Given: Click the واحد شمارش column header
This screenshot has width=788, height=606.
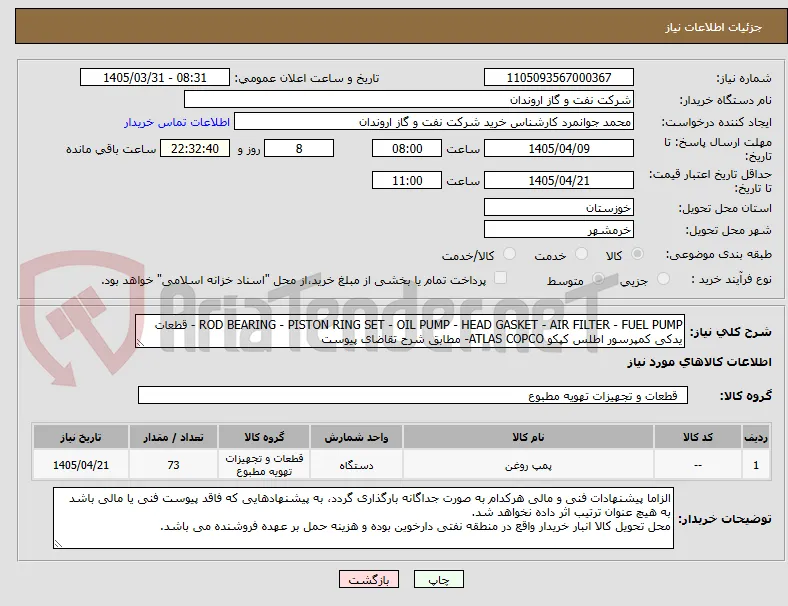Looking at the screenshot, I should click(356, 437).
